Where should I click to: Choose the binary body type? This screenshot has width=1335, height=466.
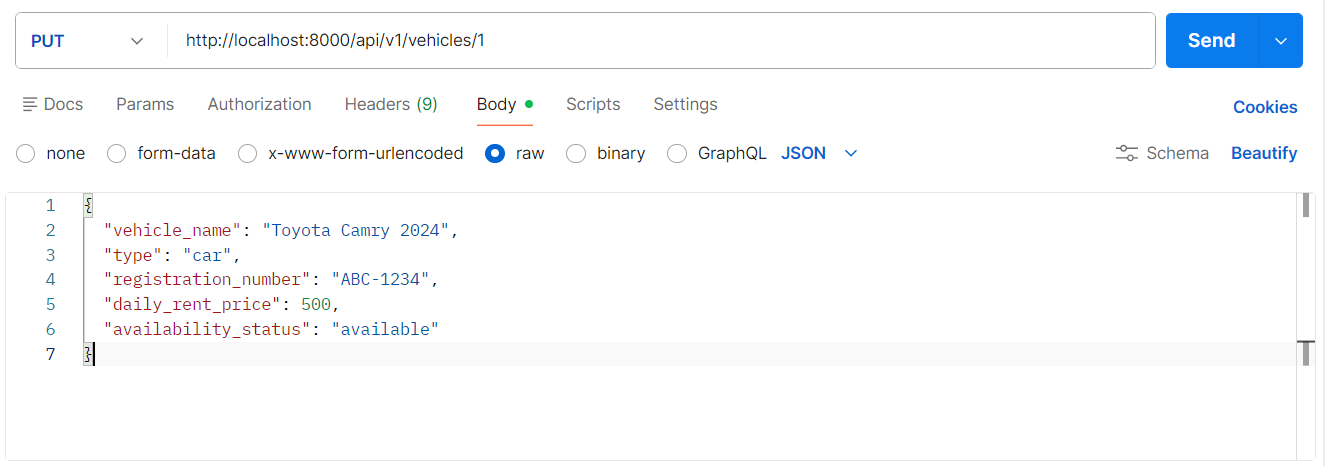pos(576,153)
